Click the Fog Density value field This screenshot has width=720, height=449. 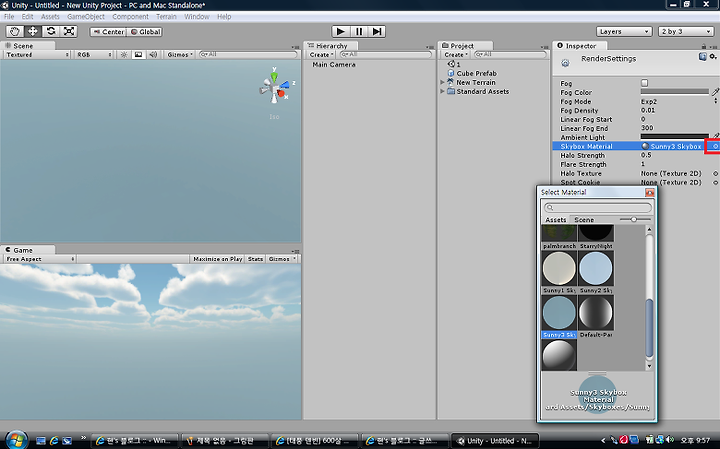(678, 110)
